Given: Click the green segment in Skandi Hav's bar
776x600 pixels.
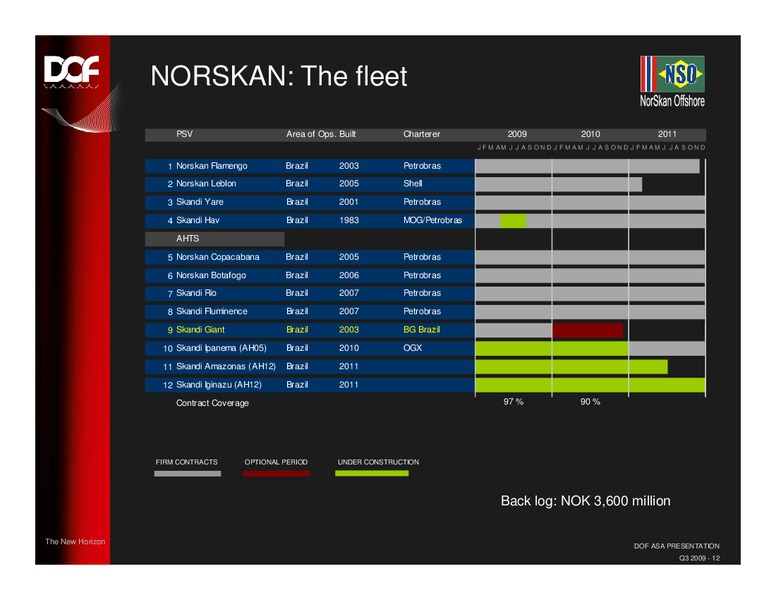Looking at the screenshot, I should click(513, 221).
